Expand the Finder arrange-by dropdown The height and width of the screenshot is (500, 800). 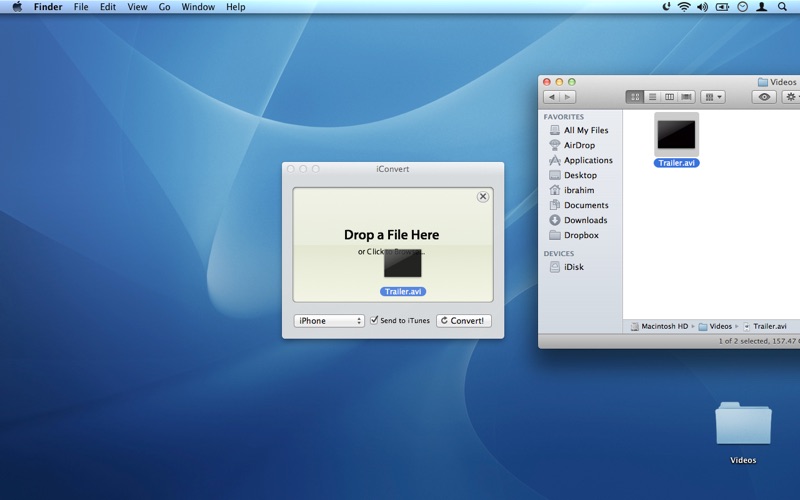coord(713,97)
